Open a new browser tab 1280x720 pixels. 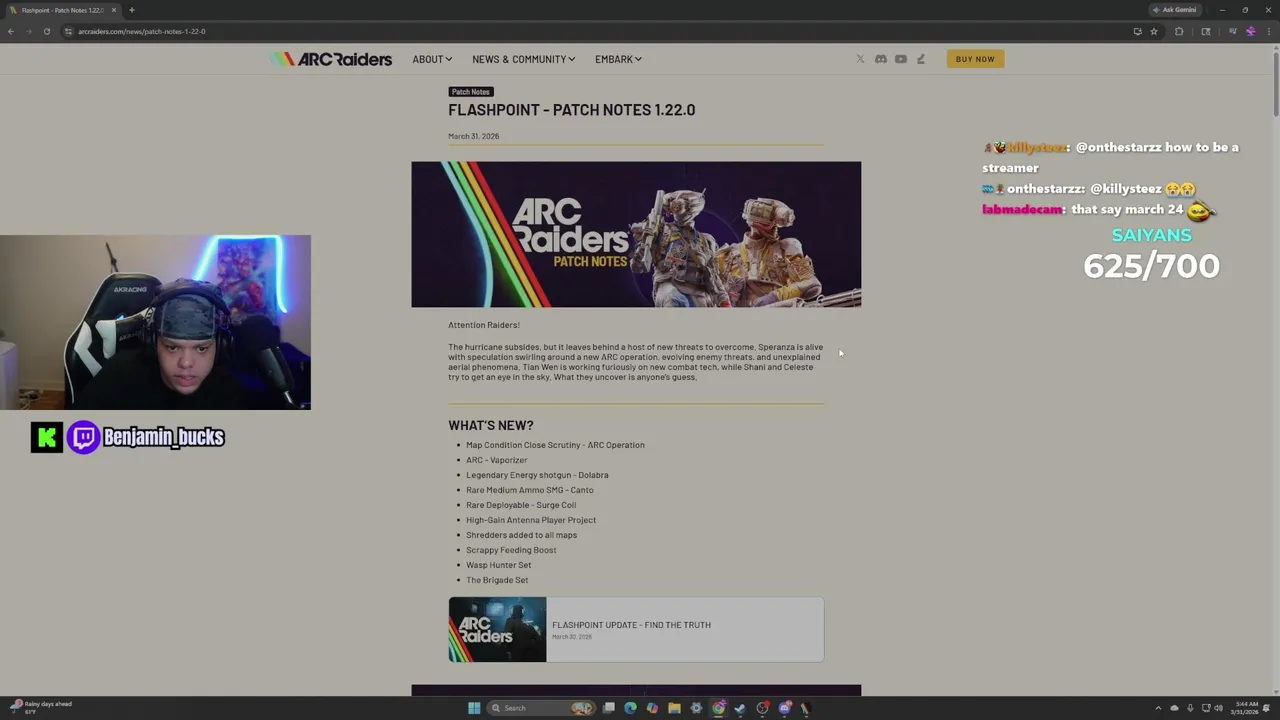pyautogui.click(x=131, y=10)
